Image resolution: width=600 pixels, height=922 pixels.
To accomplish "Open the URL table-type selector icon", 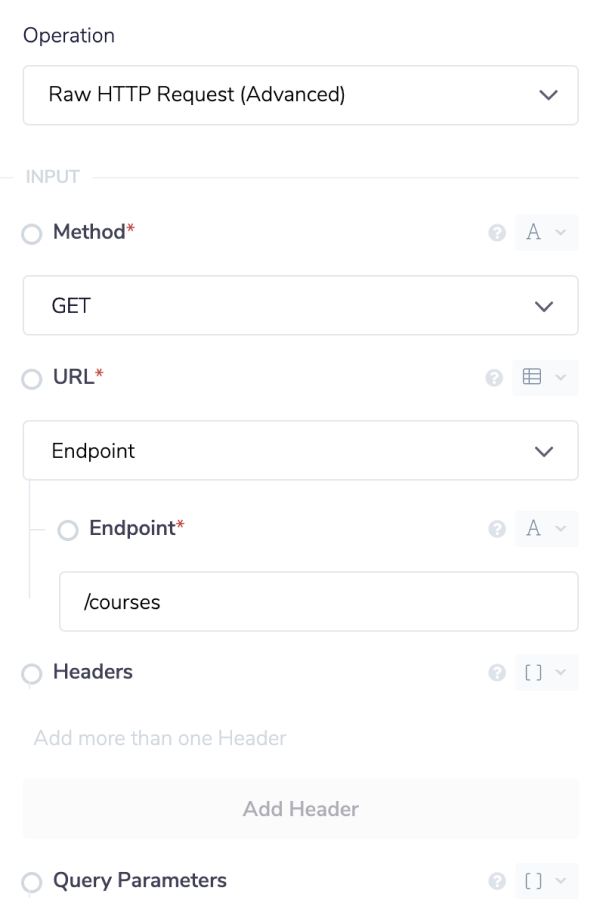I will click(x=546, y=379).
